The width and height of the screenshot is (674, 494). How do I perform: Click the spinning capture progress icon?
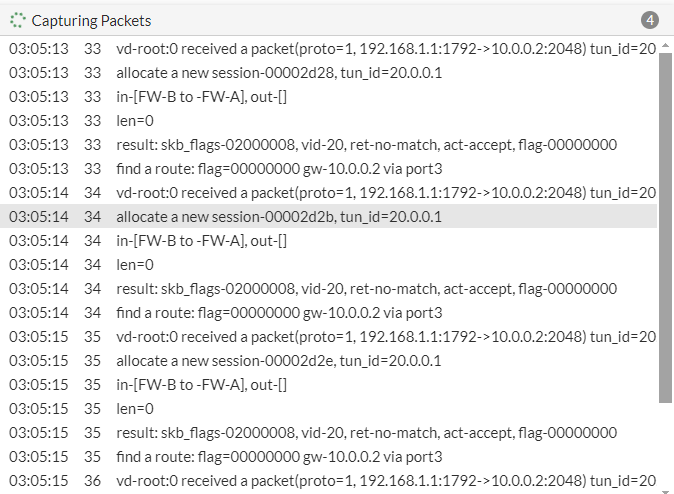pyautogui.click(x=17, y=20)
